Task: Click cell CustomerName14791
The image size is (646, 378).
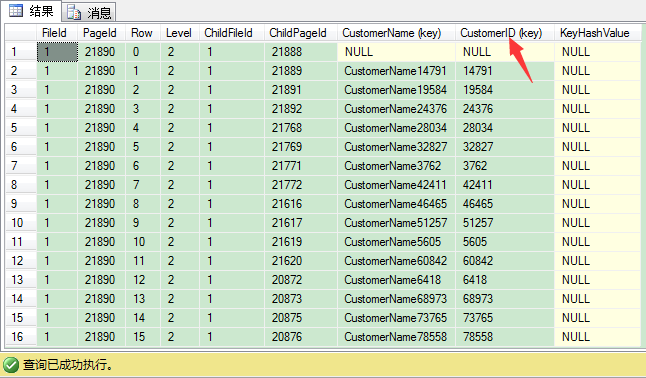Action: click(x=396, y=71)
